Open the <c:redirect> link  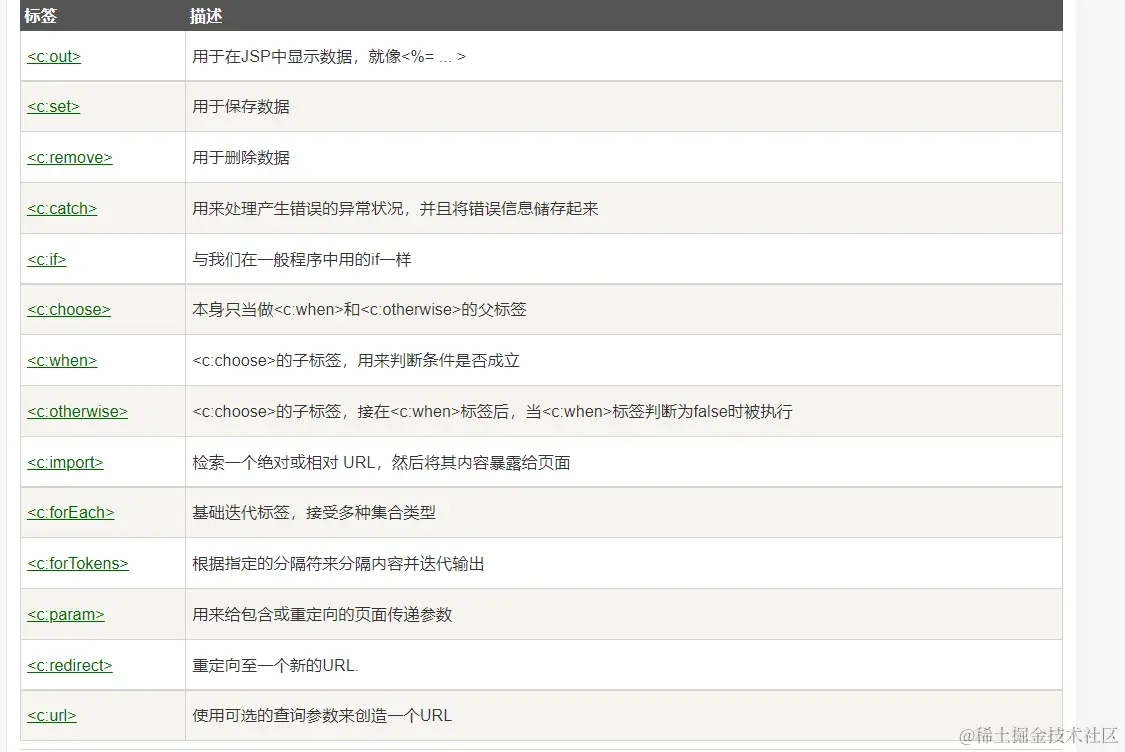point(70,666)
